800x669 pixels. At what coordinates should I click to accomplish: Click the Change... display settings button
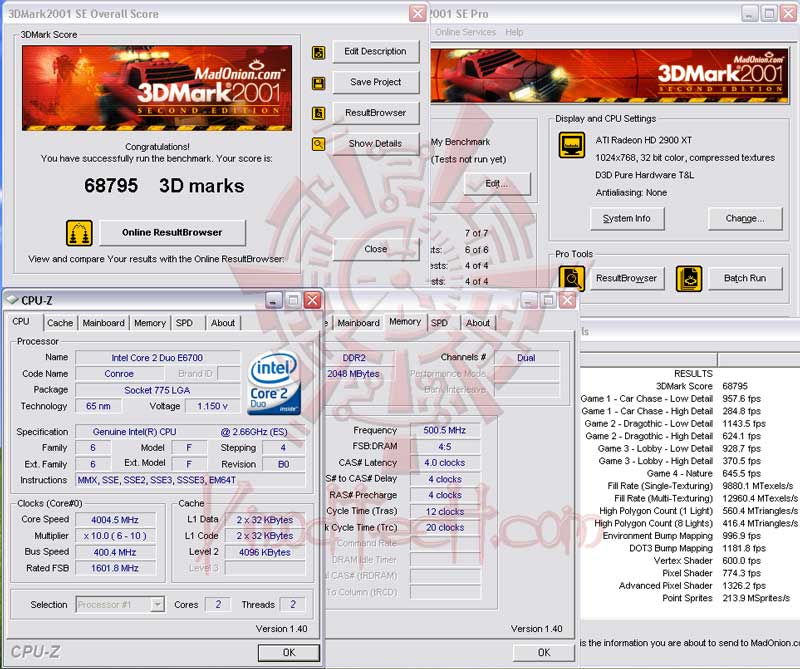click(745, 218)
